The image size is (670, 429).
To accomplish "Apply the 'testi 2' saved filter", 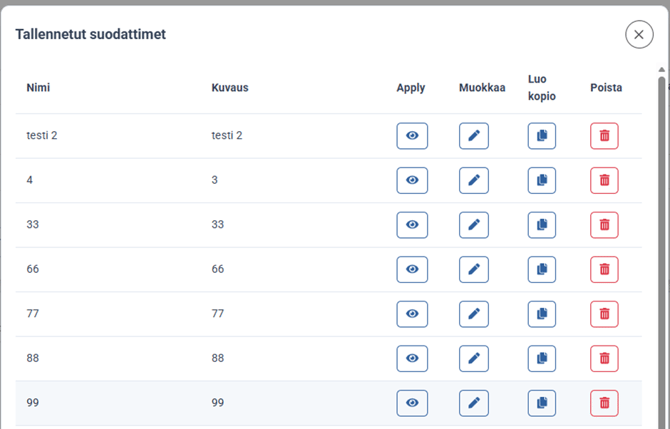I will [x=412, y=136].
